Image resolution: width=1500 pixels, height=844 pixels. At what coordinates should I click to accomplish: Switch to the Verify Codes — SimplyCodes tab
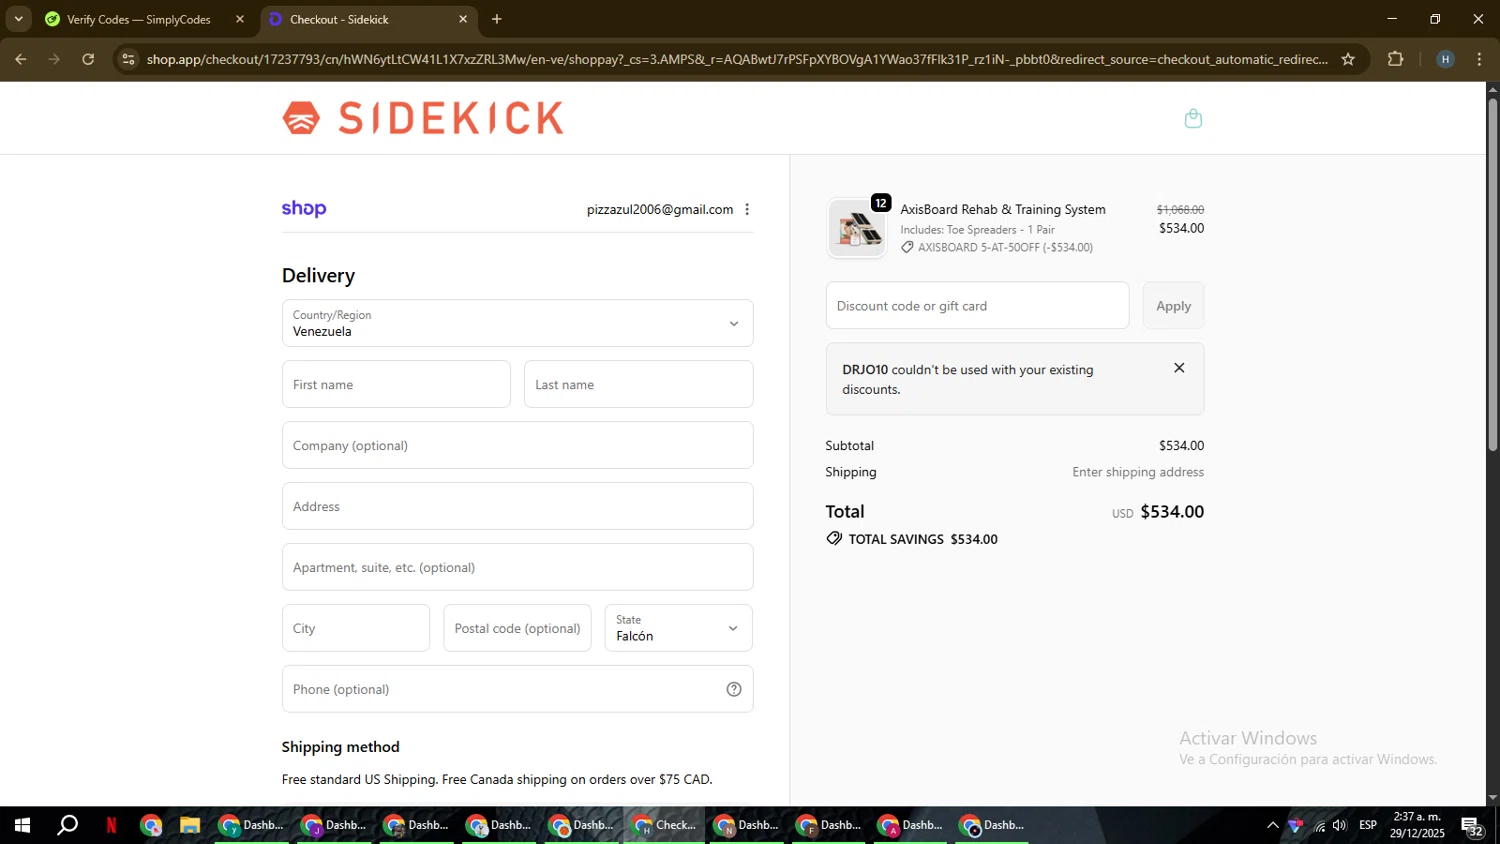139,19
